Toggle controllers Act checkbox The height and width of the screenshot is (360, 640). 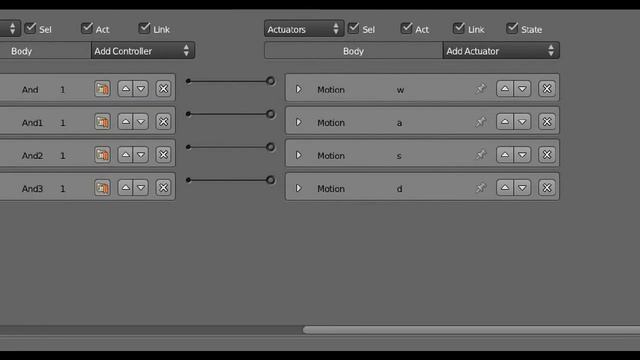(x=87, y=28)
